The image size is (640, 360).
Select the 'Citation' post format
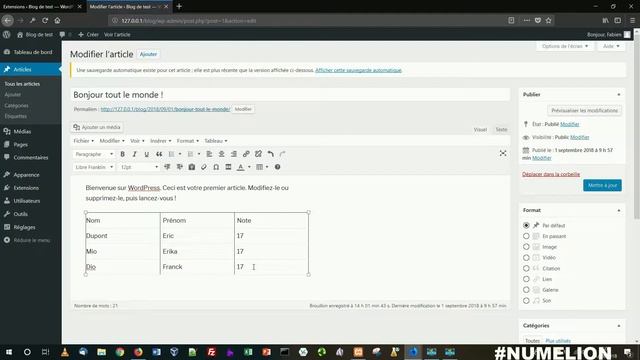click(x=526, y=268)
